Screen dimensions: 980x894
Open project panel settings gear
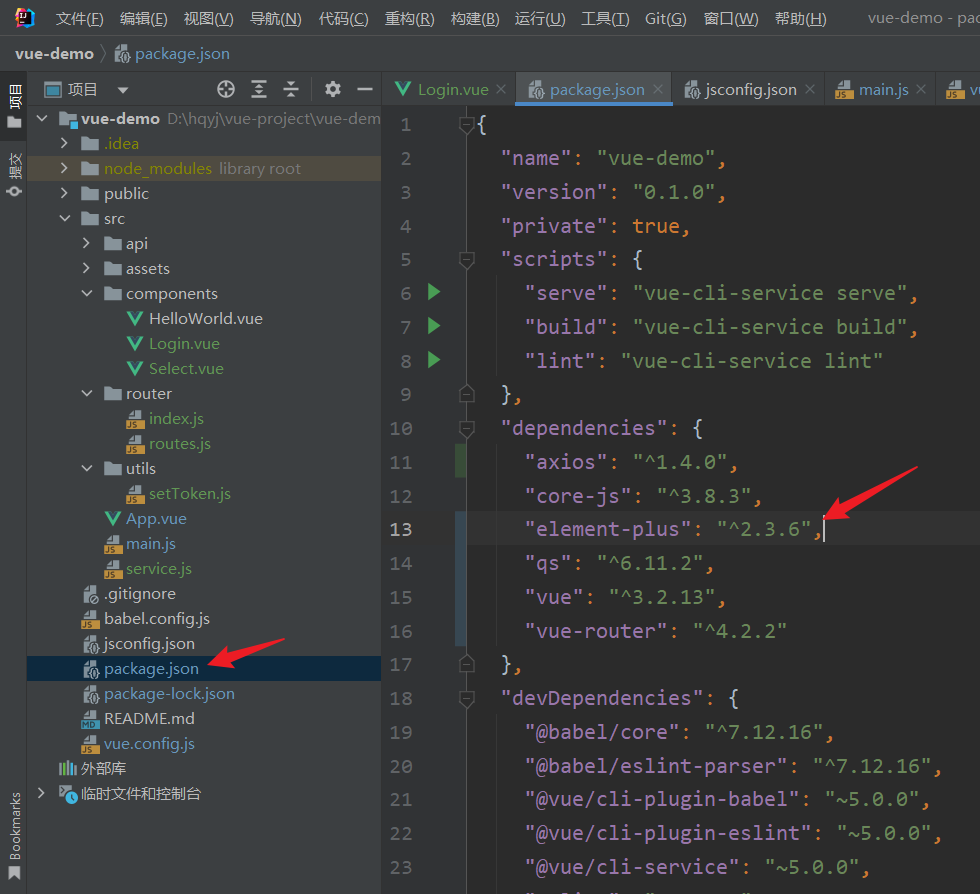click(x=333, y=89)
